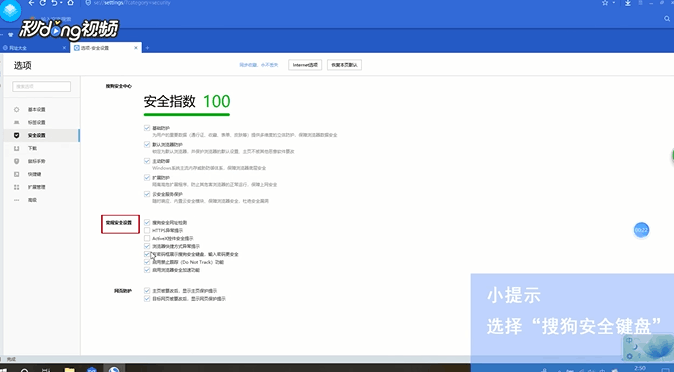Add the page with the favorites star

(x=605, y=3)
